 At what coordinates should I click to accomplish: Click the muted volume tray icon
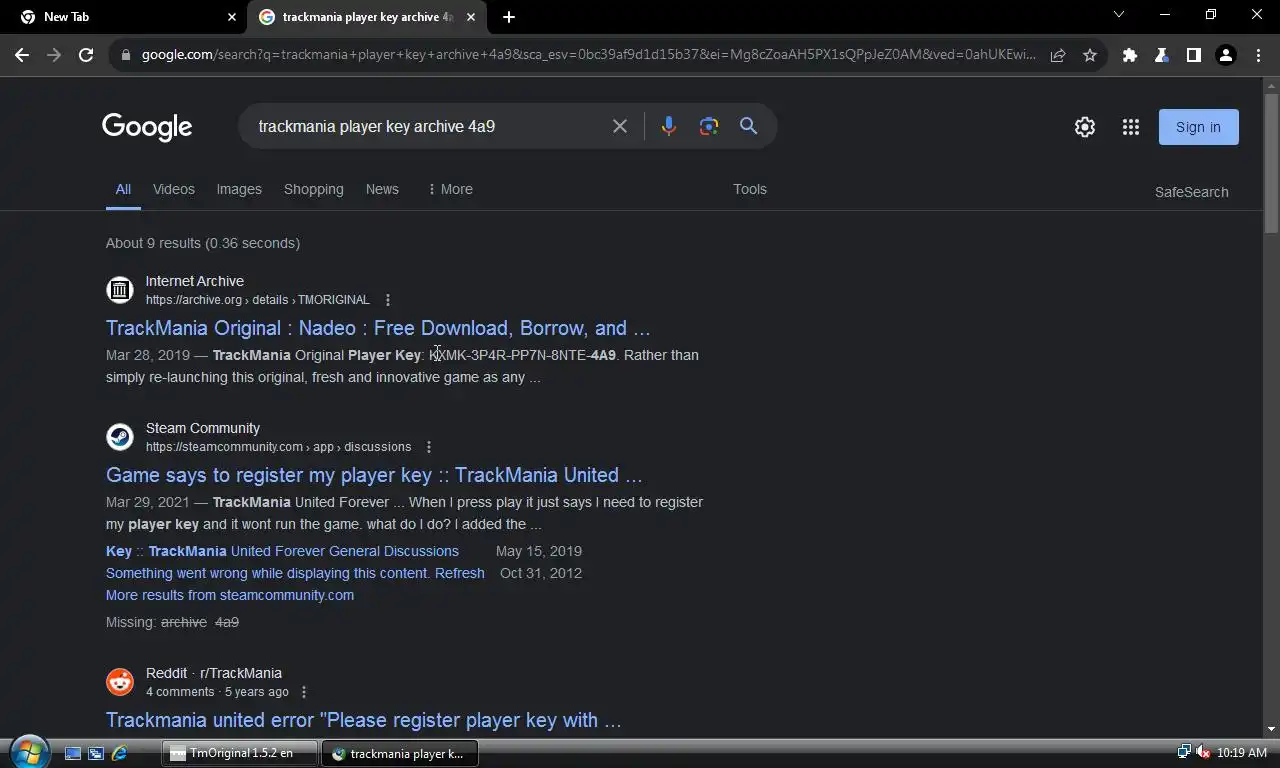point(1203,753)
